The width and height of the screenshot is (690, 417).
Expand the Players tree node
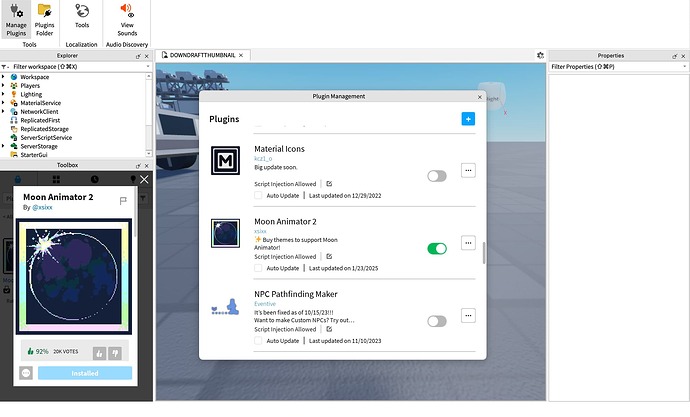click(x=4, y=85)
